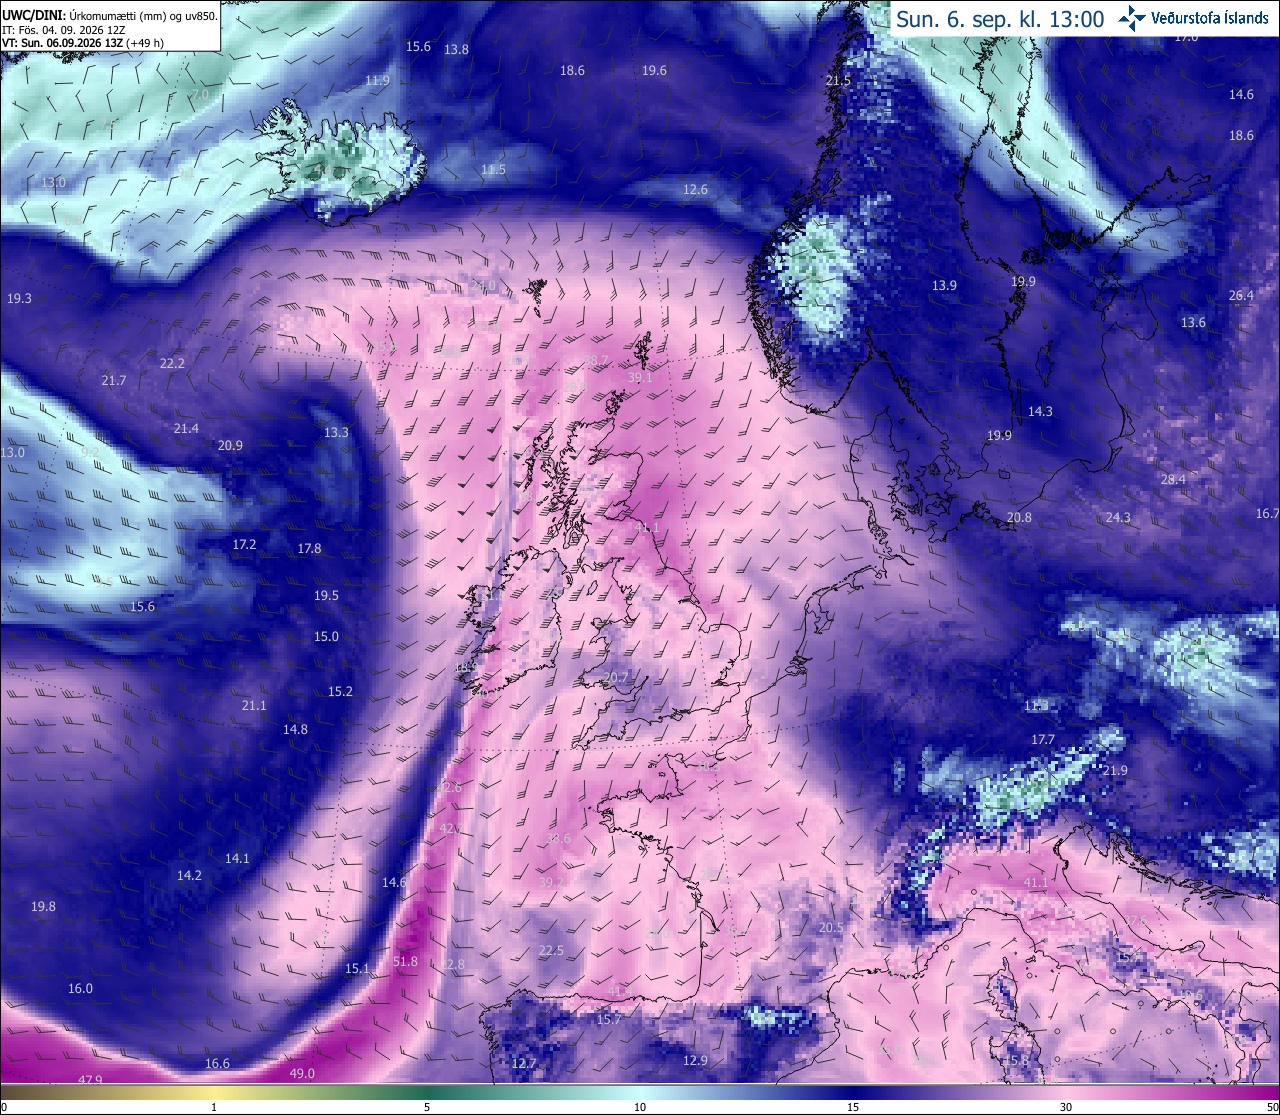Viewport: 1280px width, 1115px height.
Task: Click the 13.3 value in the dry slot
Action: (x=336, y=432)
